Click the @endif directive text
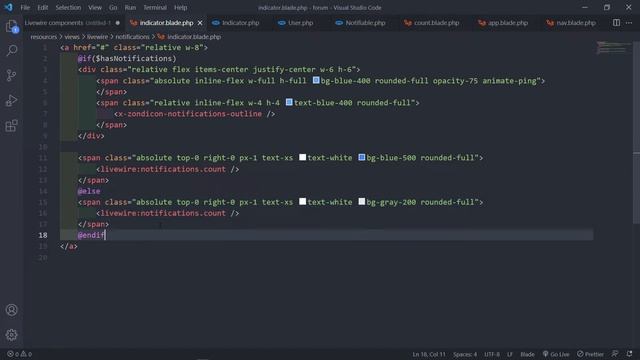 (x=91, y=235)
